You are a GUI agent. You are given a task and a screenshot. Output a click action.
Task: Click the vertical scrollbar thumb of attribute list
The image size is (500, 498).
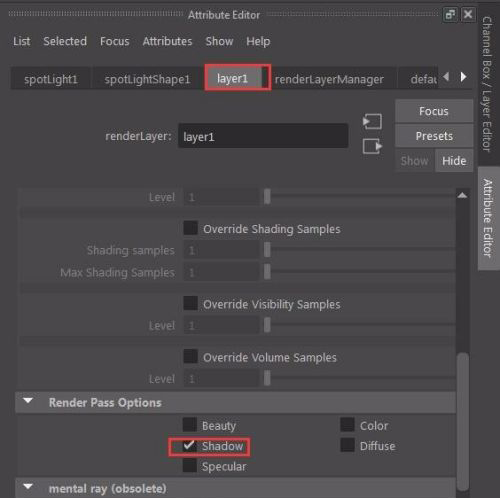(x=463, y=422)
